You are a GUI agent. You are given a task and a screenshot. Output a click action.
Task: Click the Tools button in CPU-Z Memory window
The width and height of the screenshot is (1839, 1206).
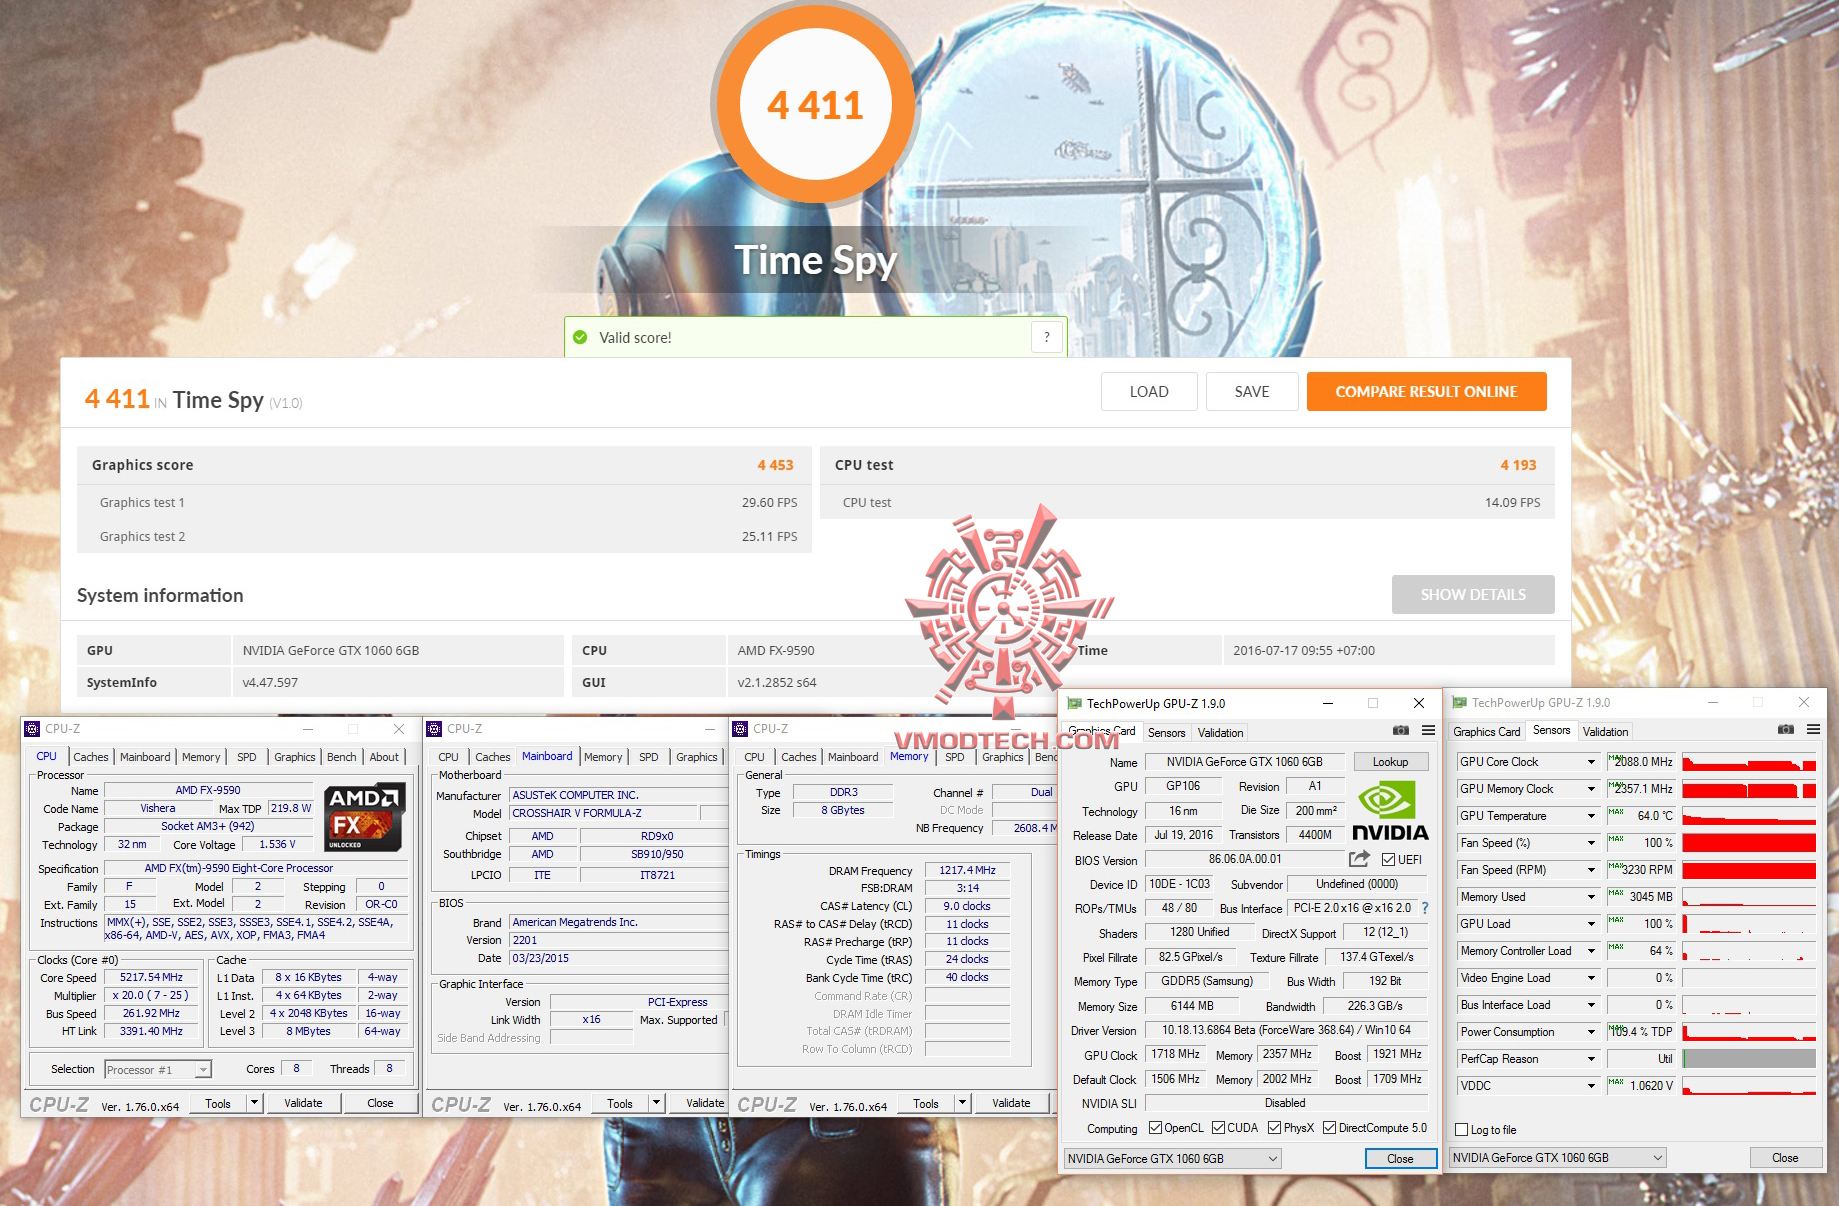[x=926, y=1104]
